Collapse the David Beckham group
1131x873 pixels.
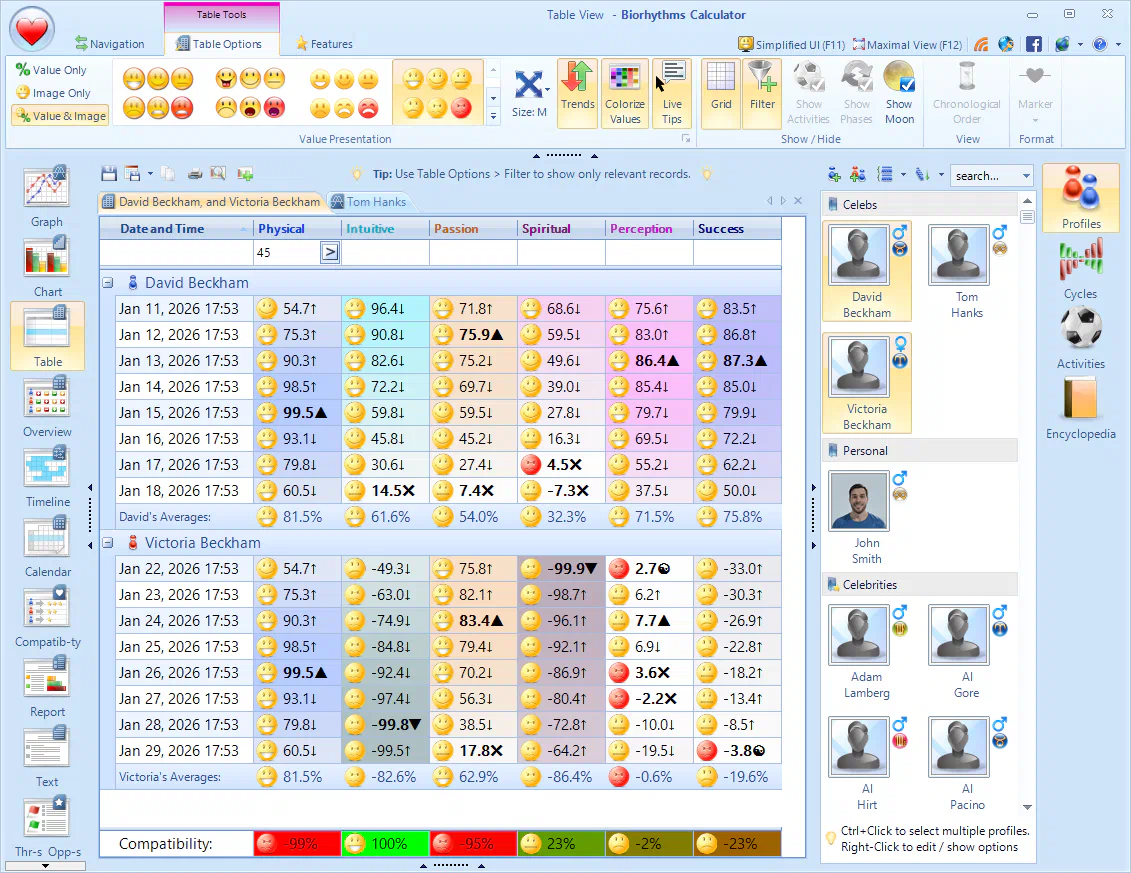tap(108, 283)
